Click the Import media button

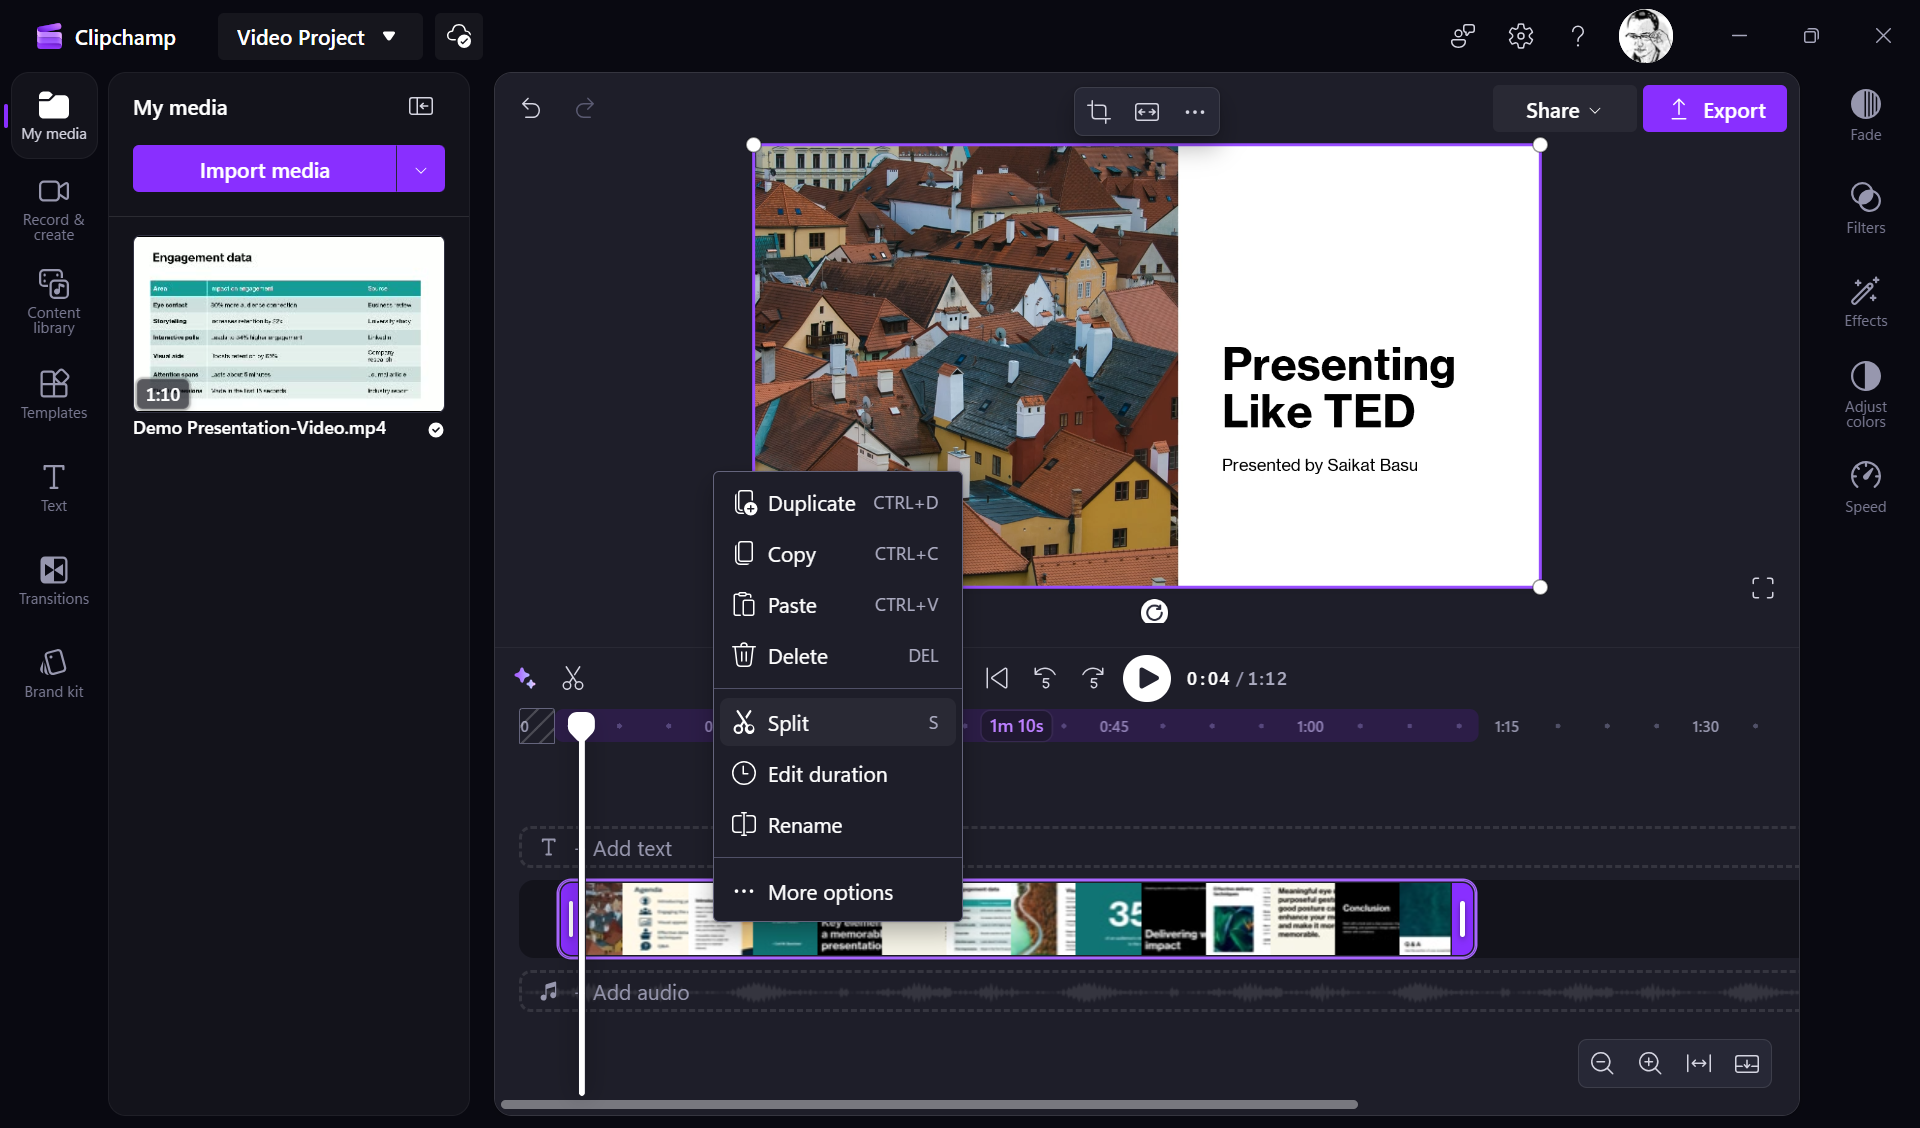click(x=264, y=170)
